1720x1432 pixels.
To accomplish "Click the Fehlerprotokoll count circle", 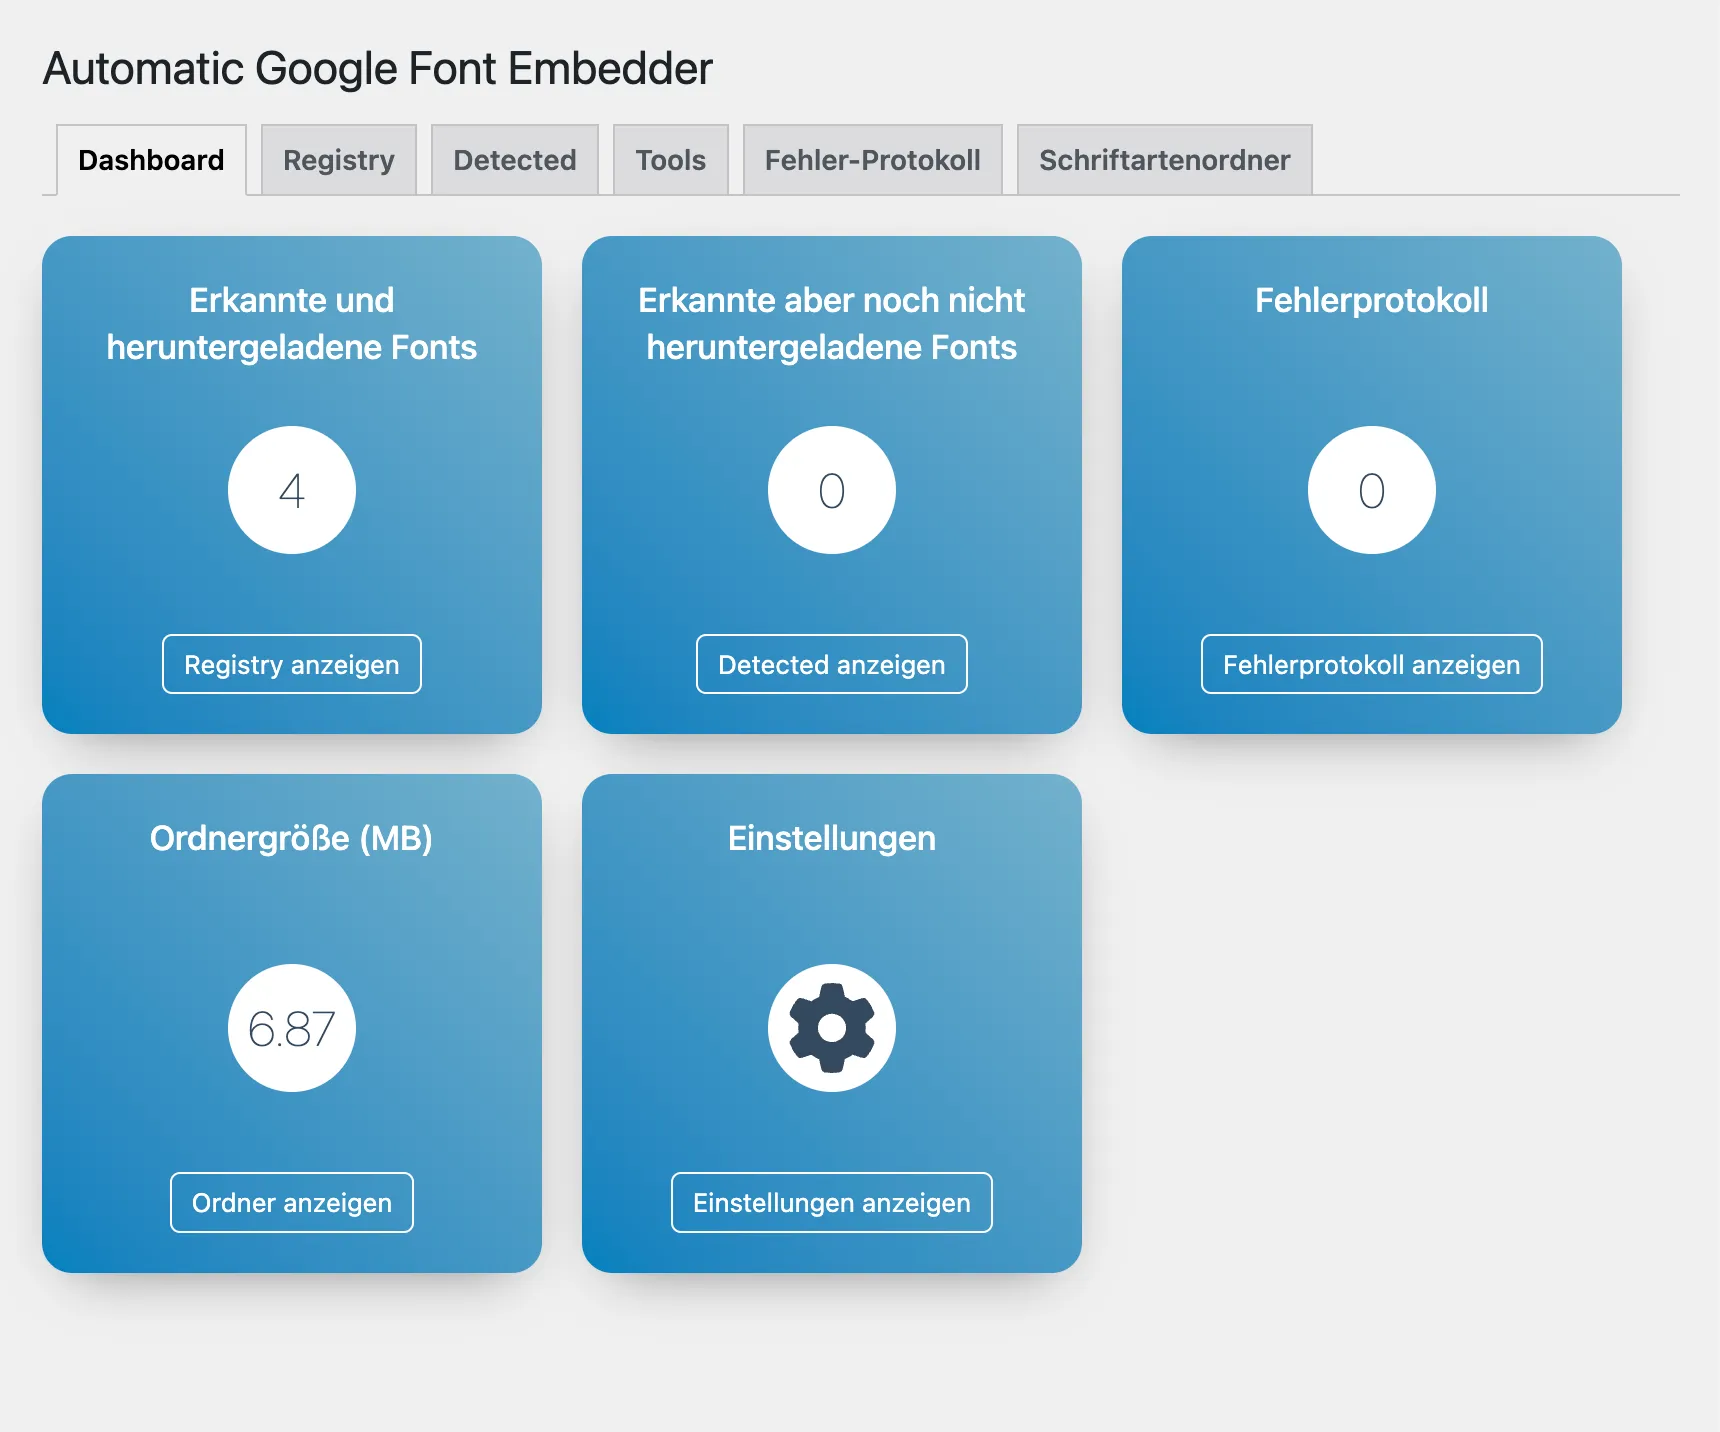I will [1372, 490].
